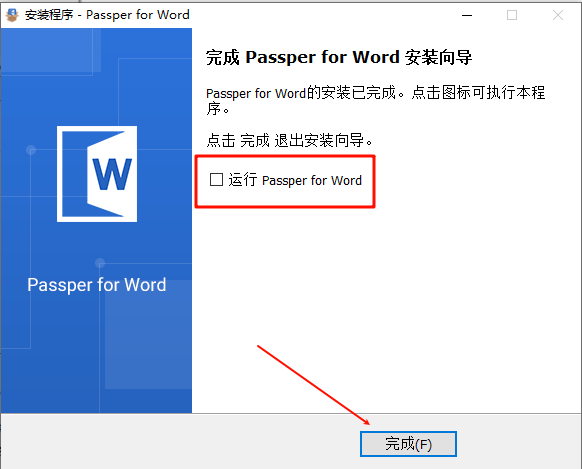Click the 完成 Passper for Word 安装向导 heading

pos(339,58)
